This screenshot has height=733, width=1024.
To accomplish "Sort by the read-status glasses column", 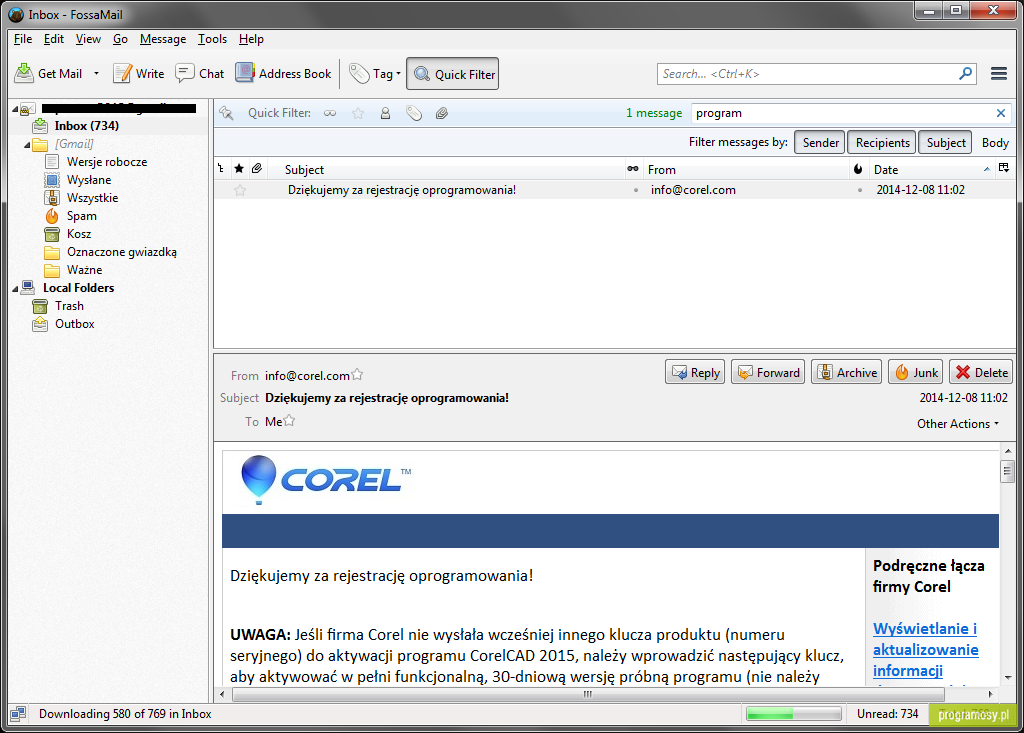I will 632,169.
